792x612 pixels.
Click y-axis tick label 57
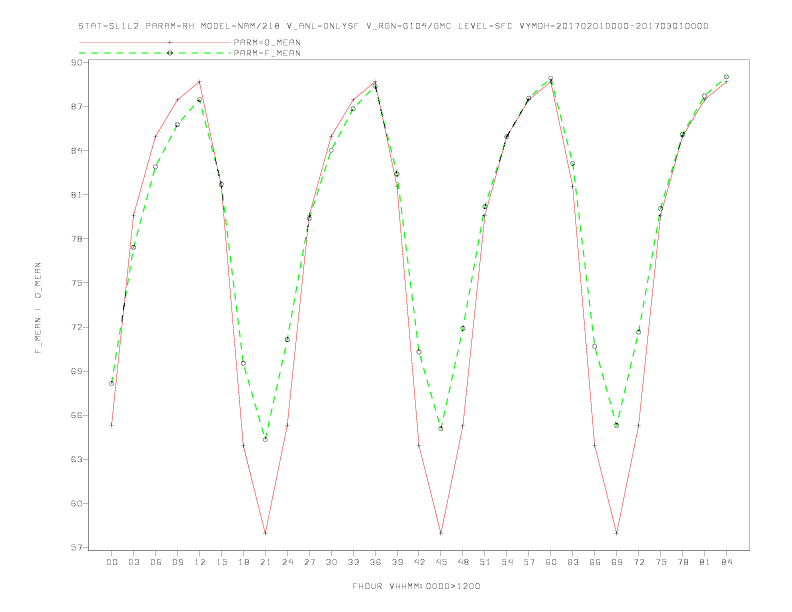(x=76, y=548)
